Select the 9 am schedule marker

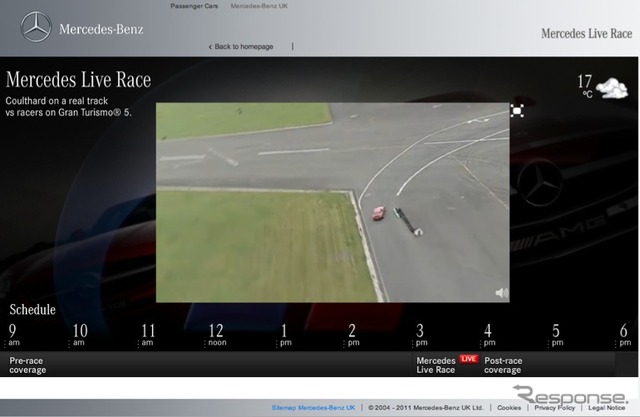[13, 335]
